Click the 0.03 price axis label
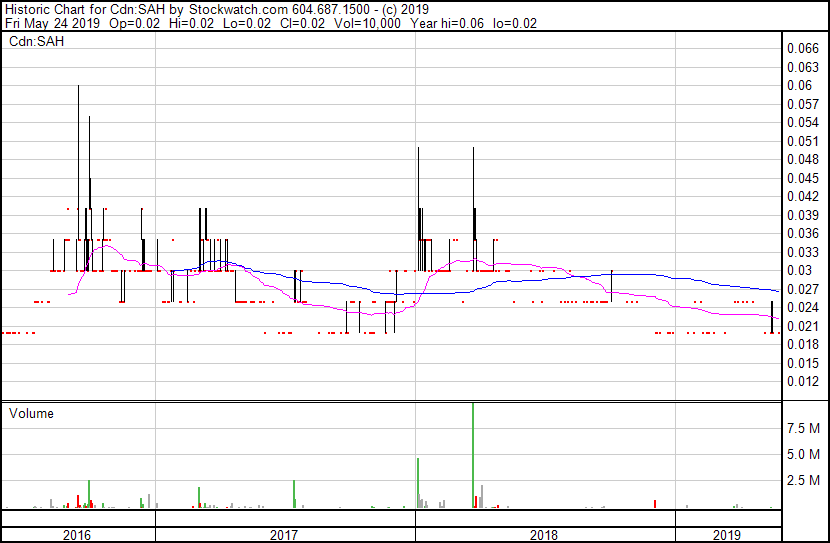 (x=801, y=271)
